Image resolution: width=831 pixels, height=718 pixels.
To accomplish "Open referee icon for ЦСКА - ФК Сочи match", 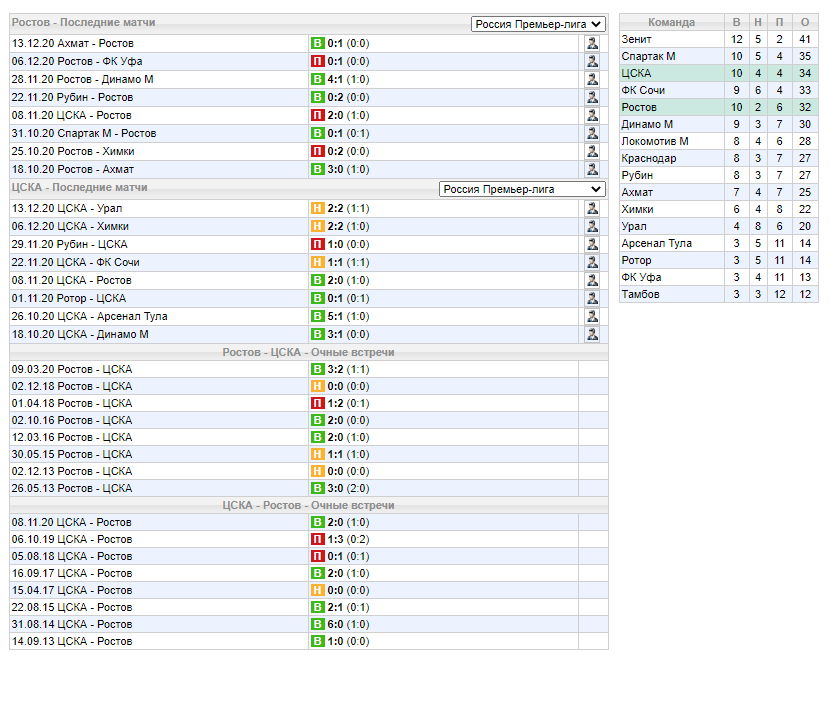I will 592,262.
